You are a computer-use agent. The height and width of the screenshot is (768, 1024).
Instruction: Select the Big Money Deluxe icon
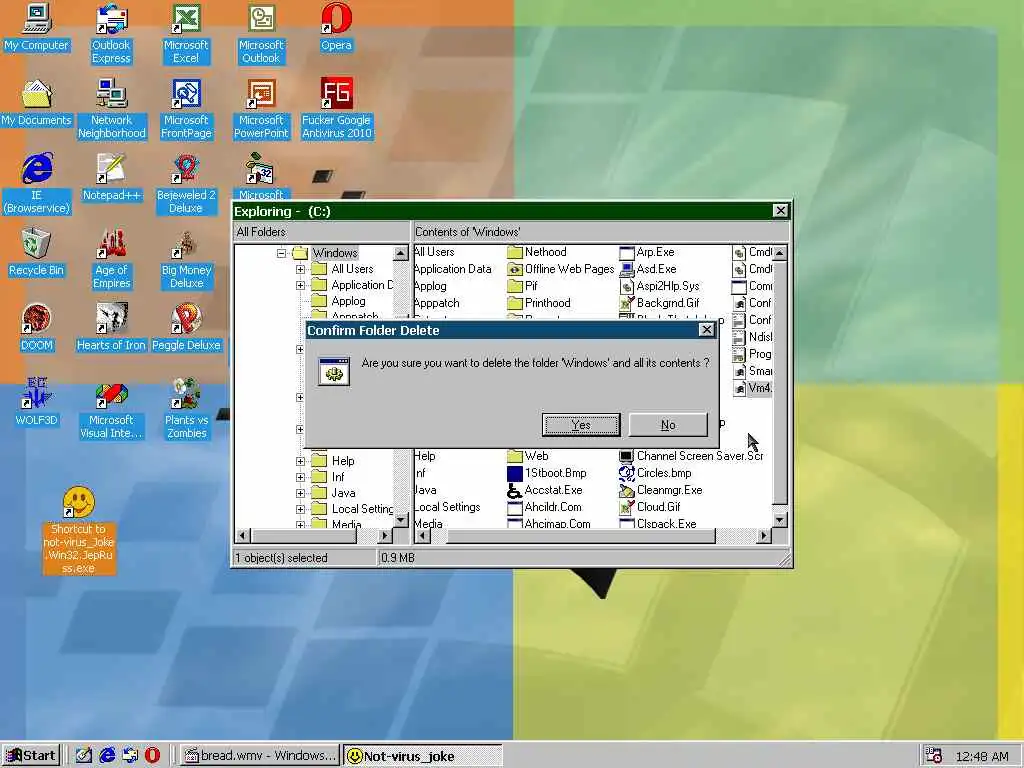[x=186, y=259]
